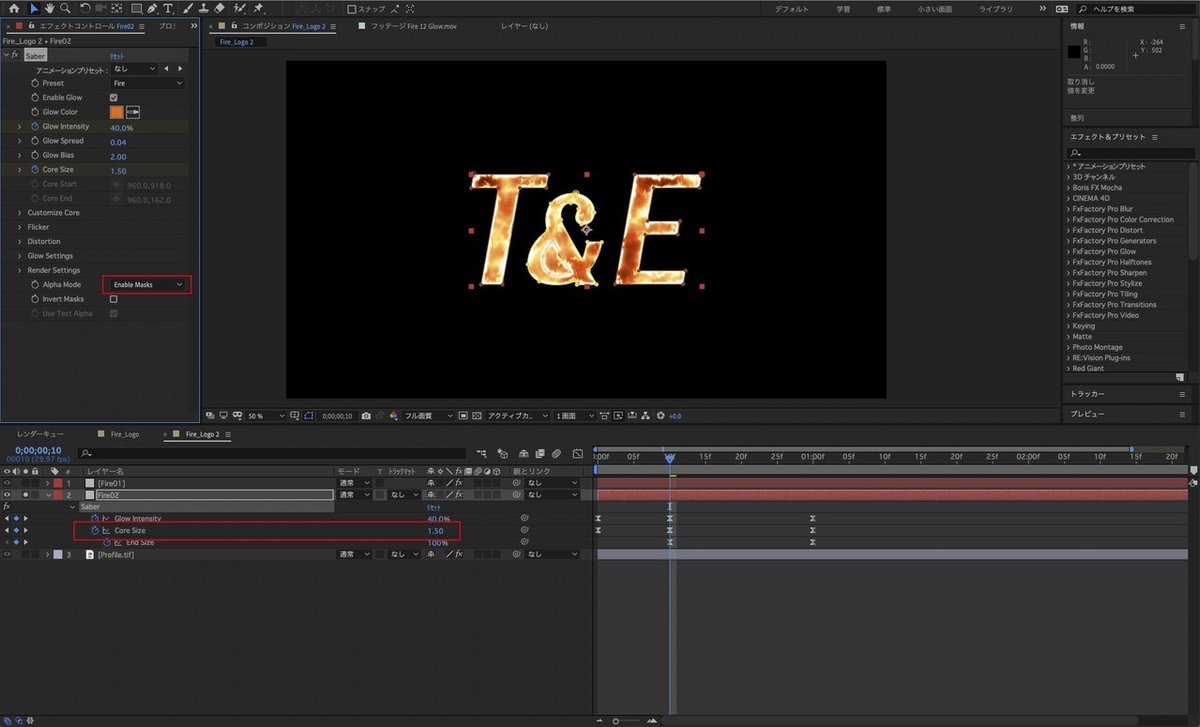
Task: Select the Rectangle shape tool
Action: [x=136, y=8]
